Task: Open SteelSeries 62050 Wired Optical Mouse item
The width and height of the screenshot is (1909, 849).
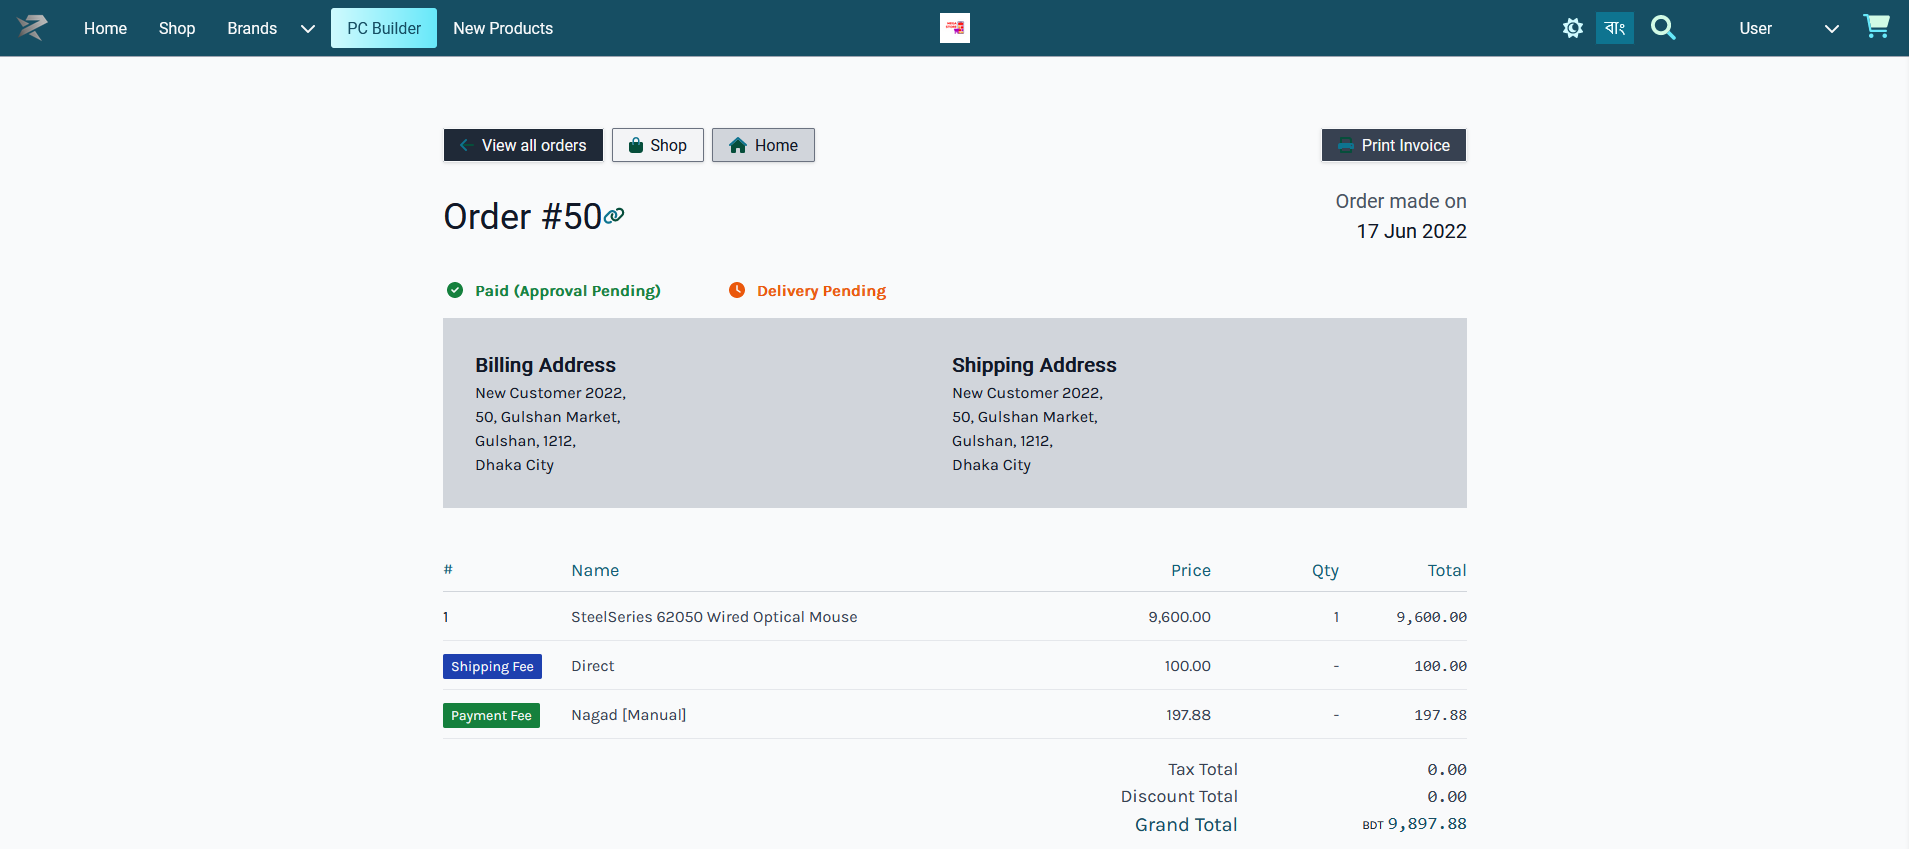Action: 714,617
